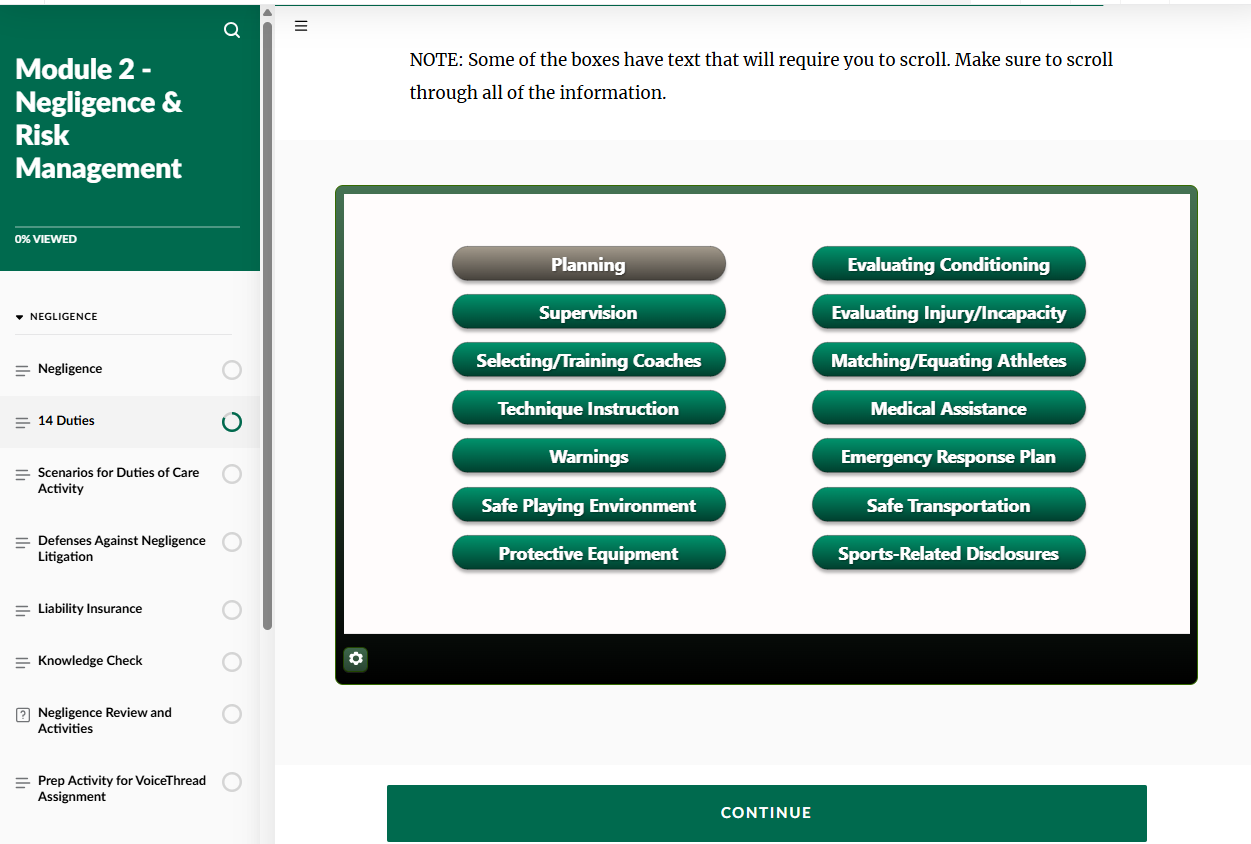Open course search with the magnifying glass icon

tap(231, 30)
